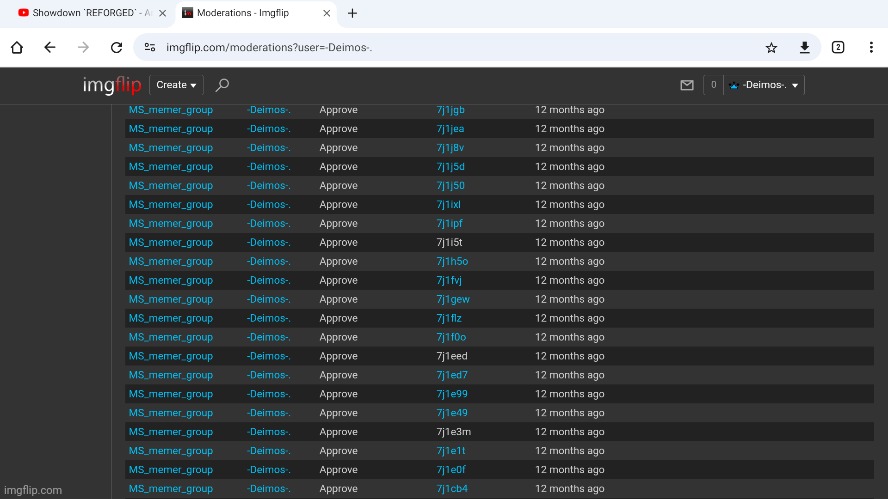
Task: Open image link 7j1j50
Action: click(450, 185)
